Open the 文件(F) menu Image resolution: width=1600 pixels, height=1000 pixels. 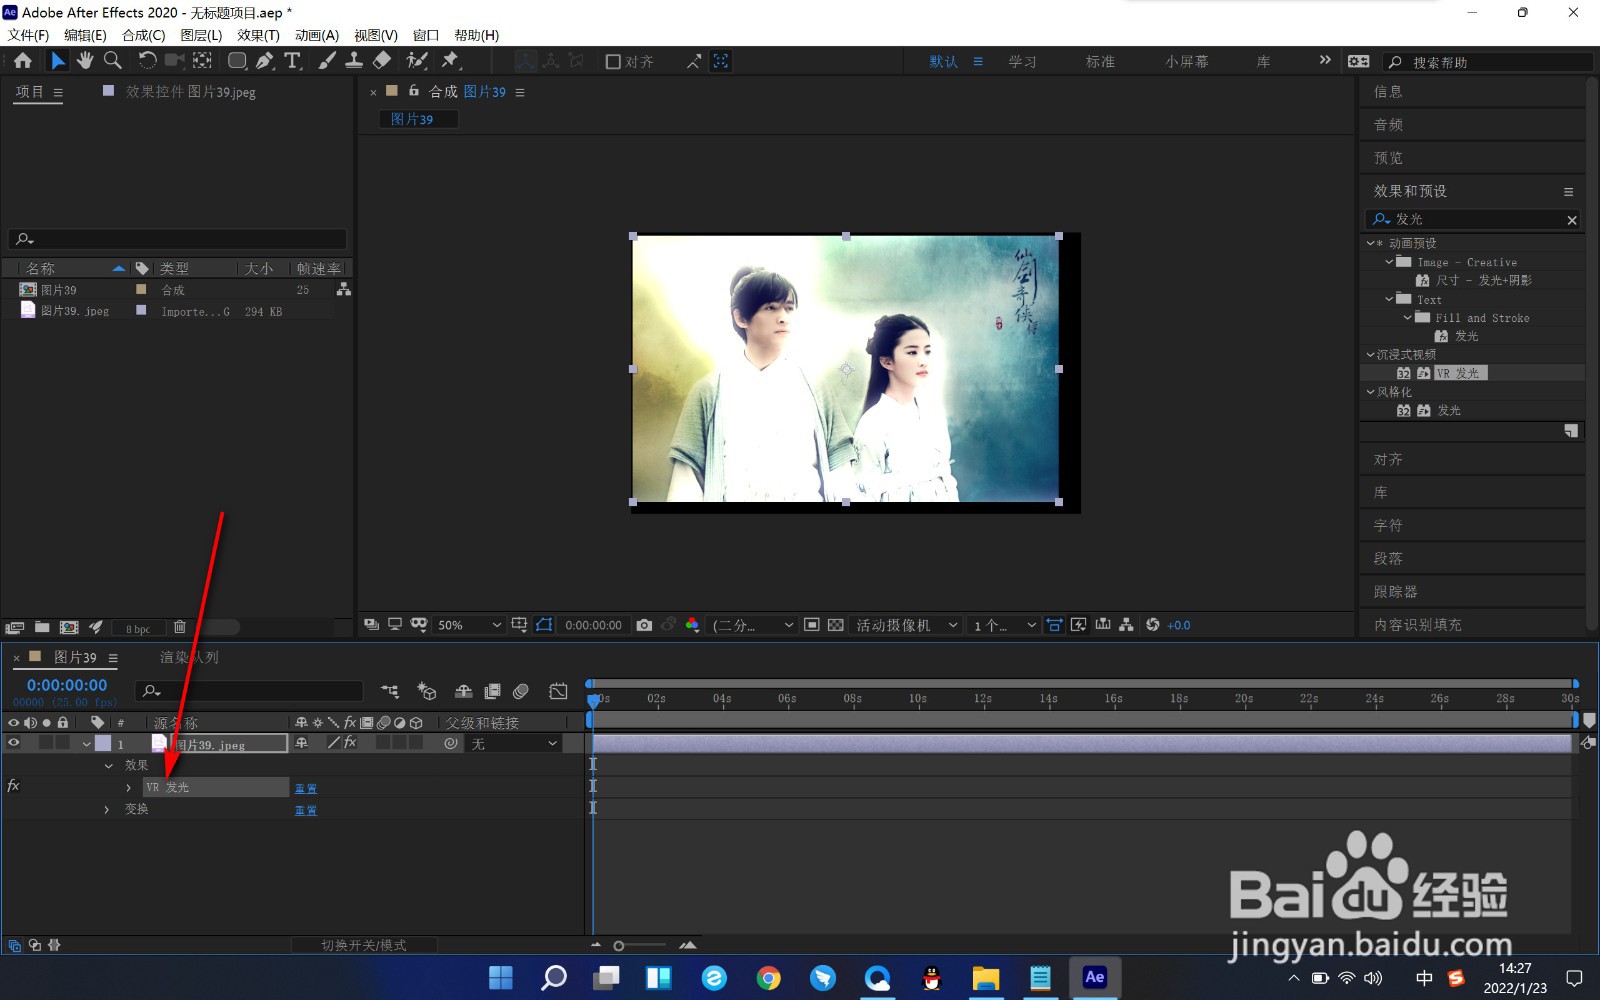(x=28, y=35)
